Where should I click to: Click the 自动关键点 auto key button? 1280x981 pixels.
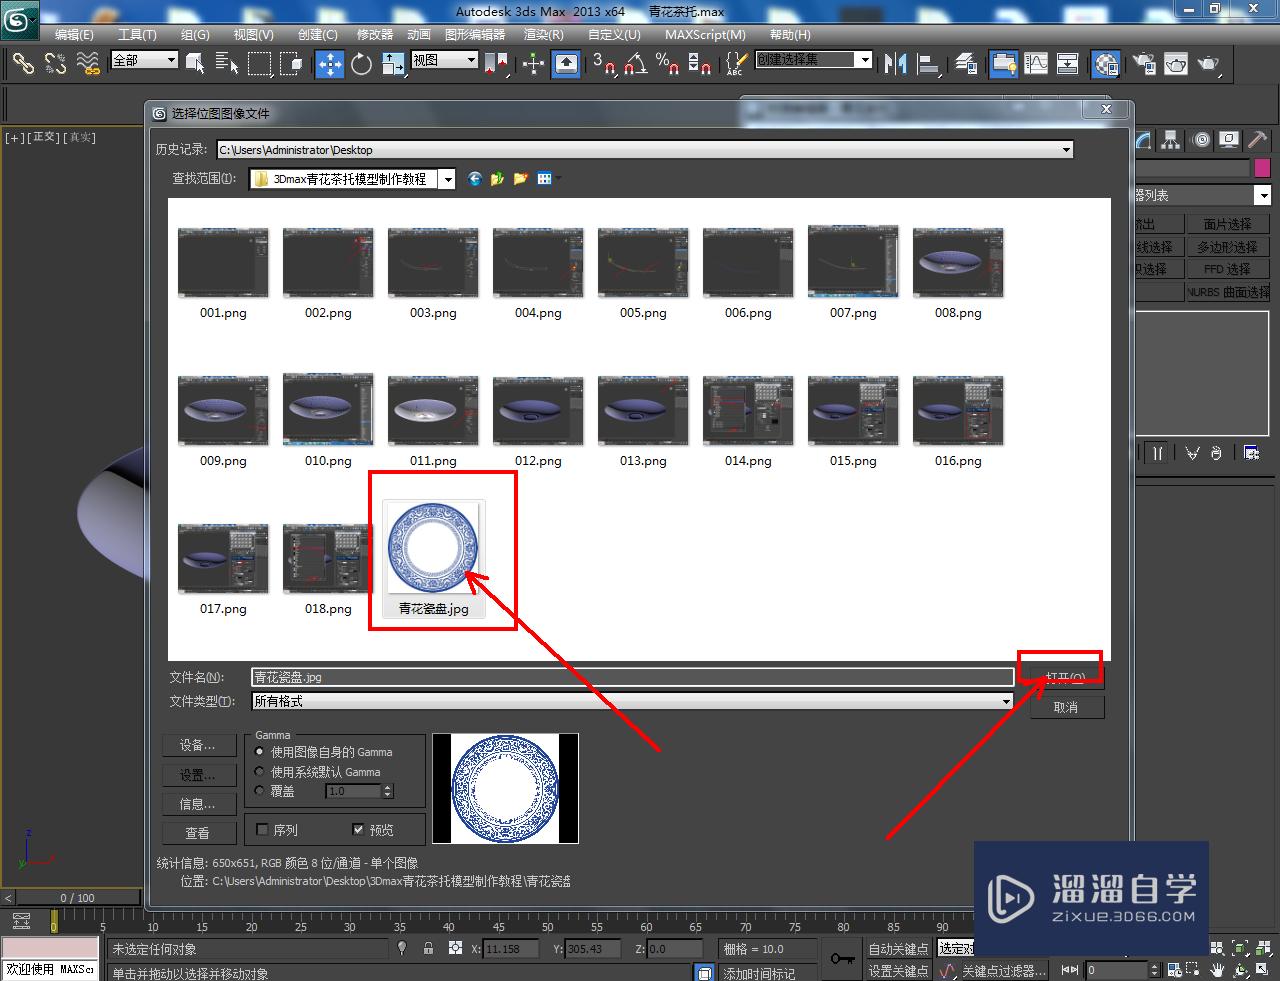tap(898, 949)
